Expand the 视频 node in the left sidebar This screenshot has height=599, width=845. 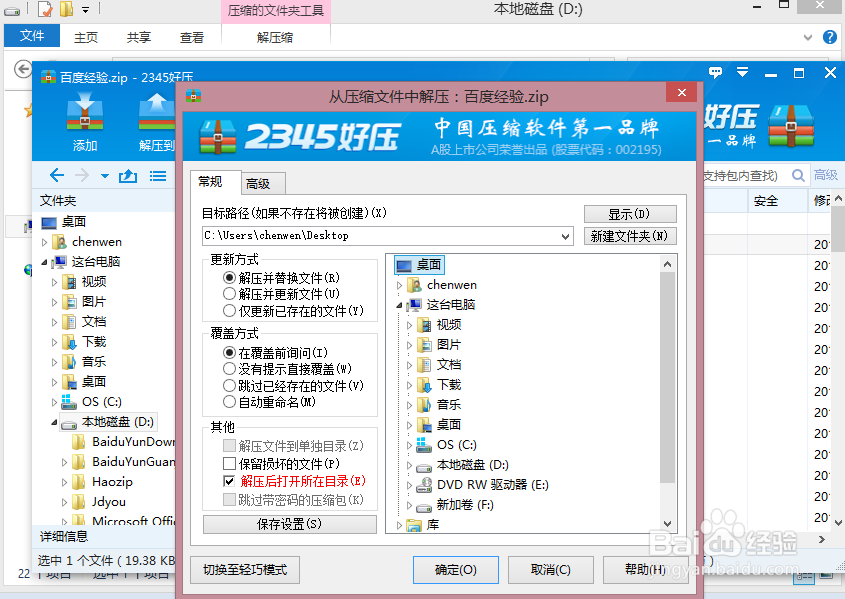pos(54,282)
